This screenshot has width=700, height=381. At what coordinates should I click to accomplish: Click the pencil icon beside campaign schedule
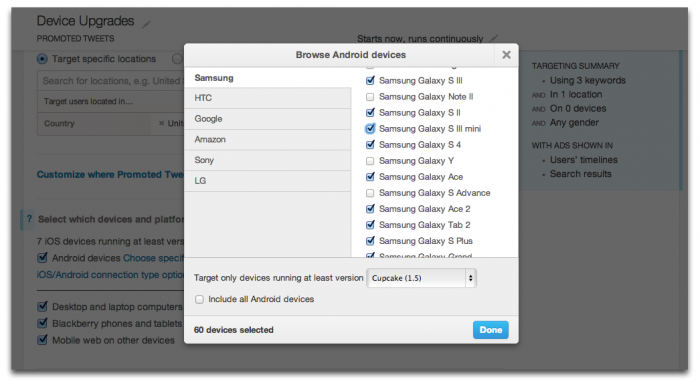493,38
